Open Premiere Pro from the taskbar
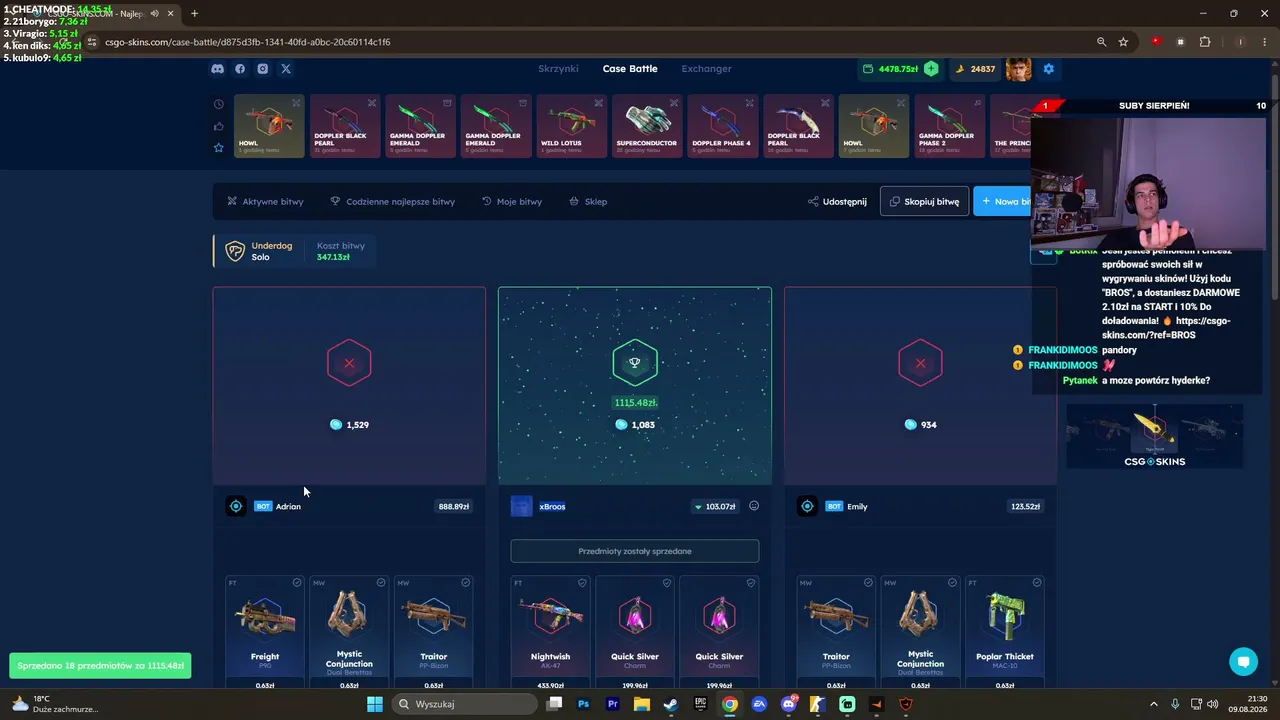The image size is (1280, 720). coord(613,704)
